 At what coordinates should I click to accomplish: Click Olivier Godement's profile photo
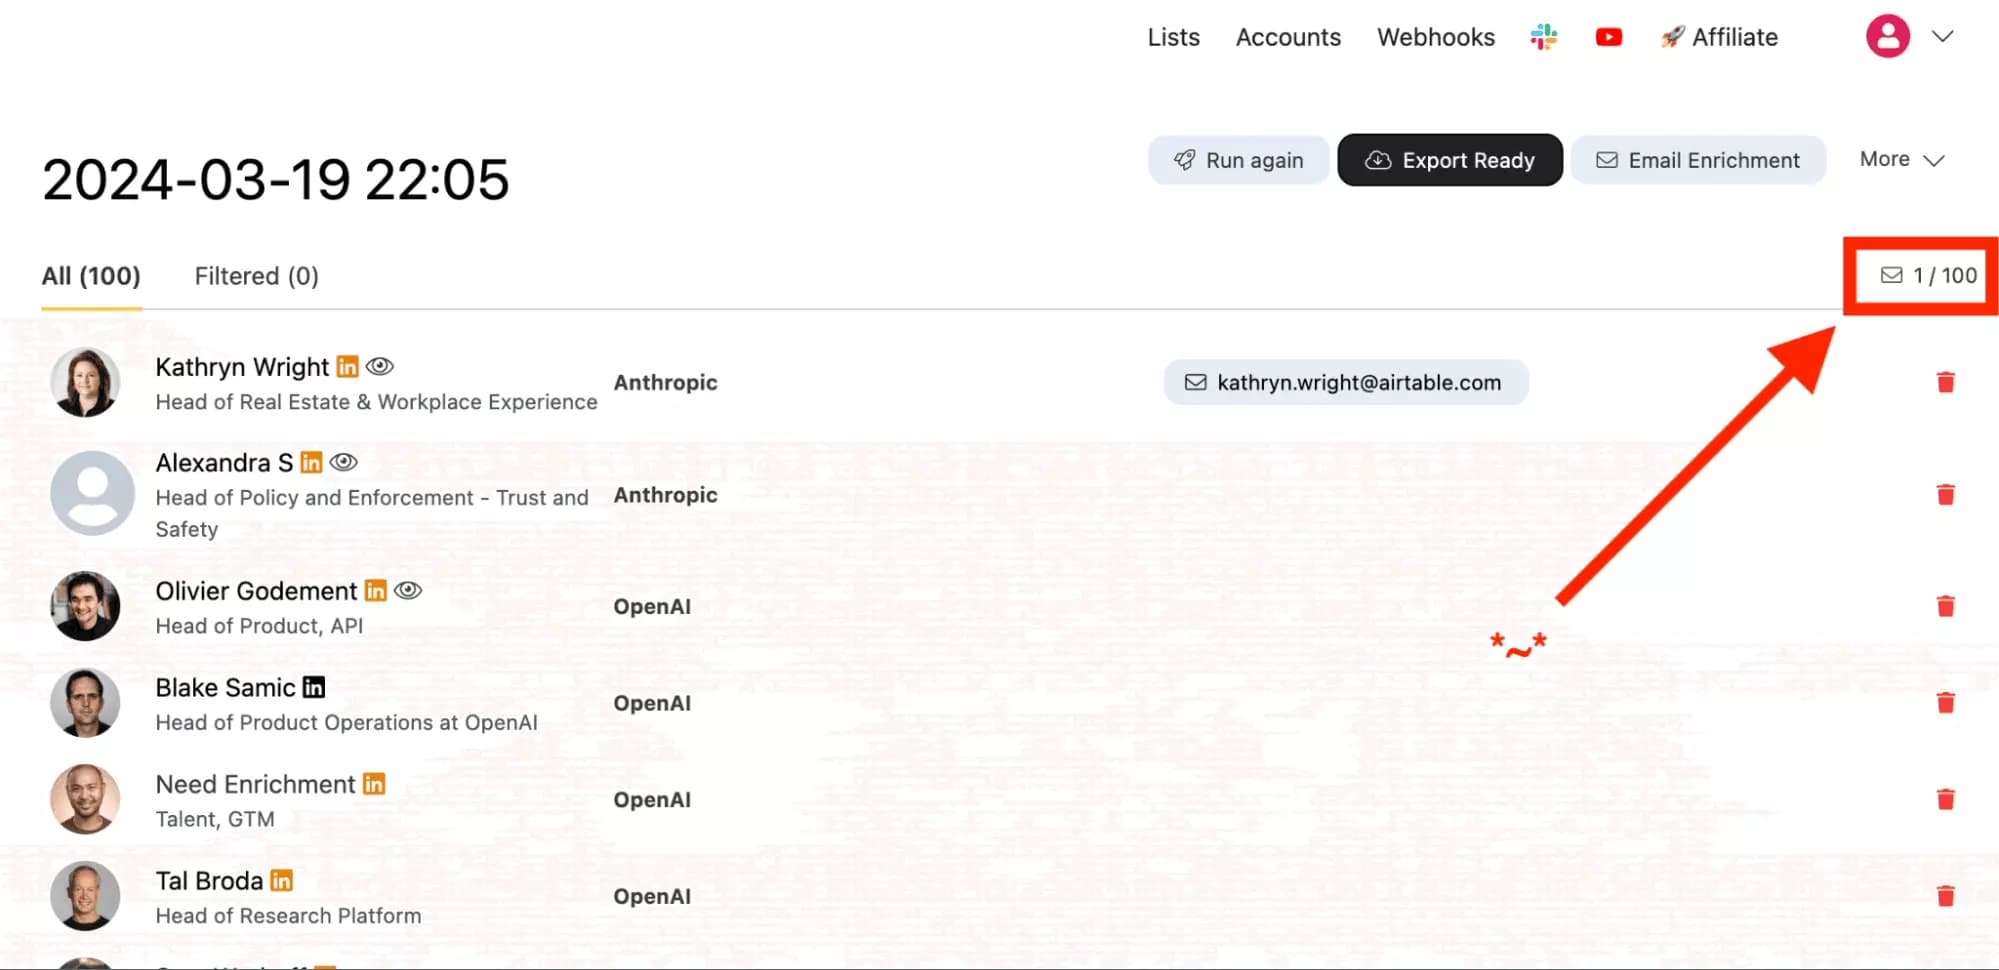[85, 606]
